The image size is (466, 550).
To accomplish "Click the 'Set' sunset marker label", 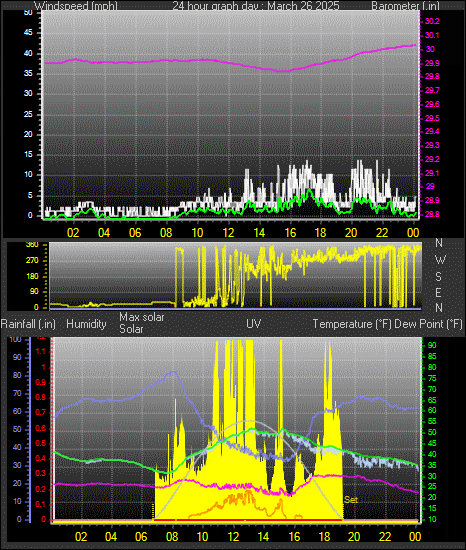I will tap(351, 499).
